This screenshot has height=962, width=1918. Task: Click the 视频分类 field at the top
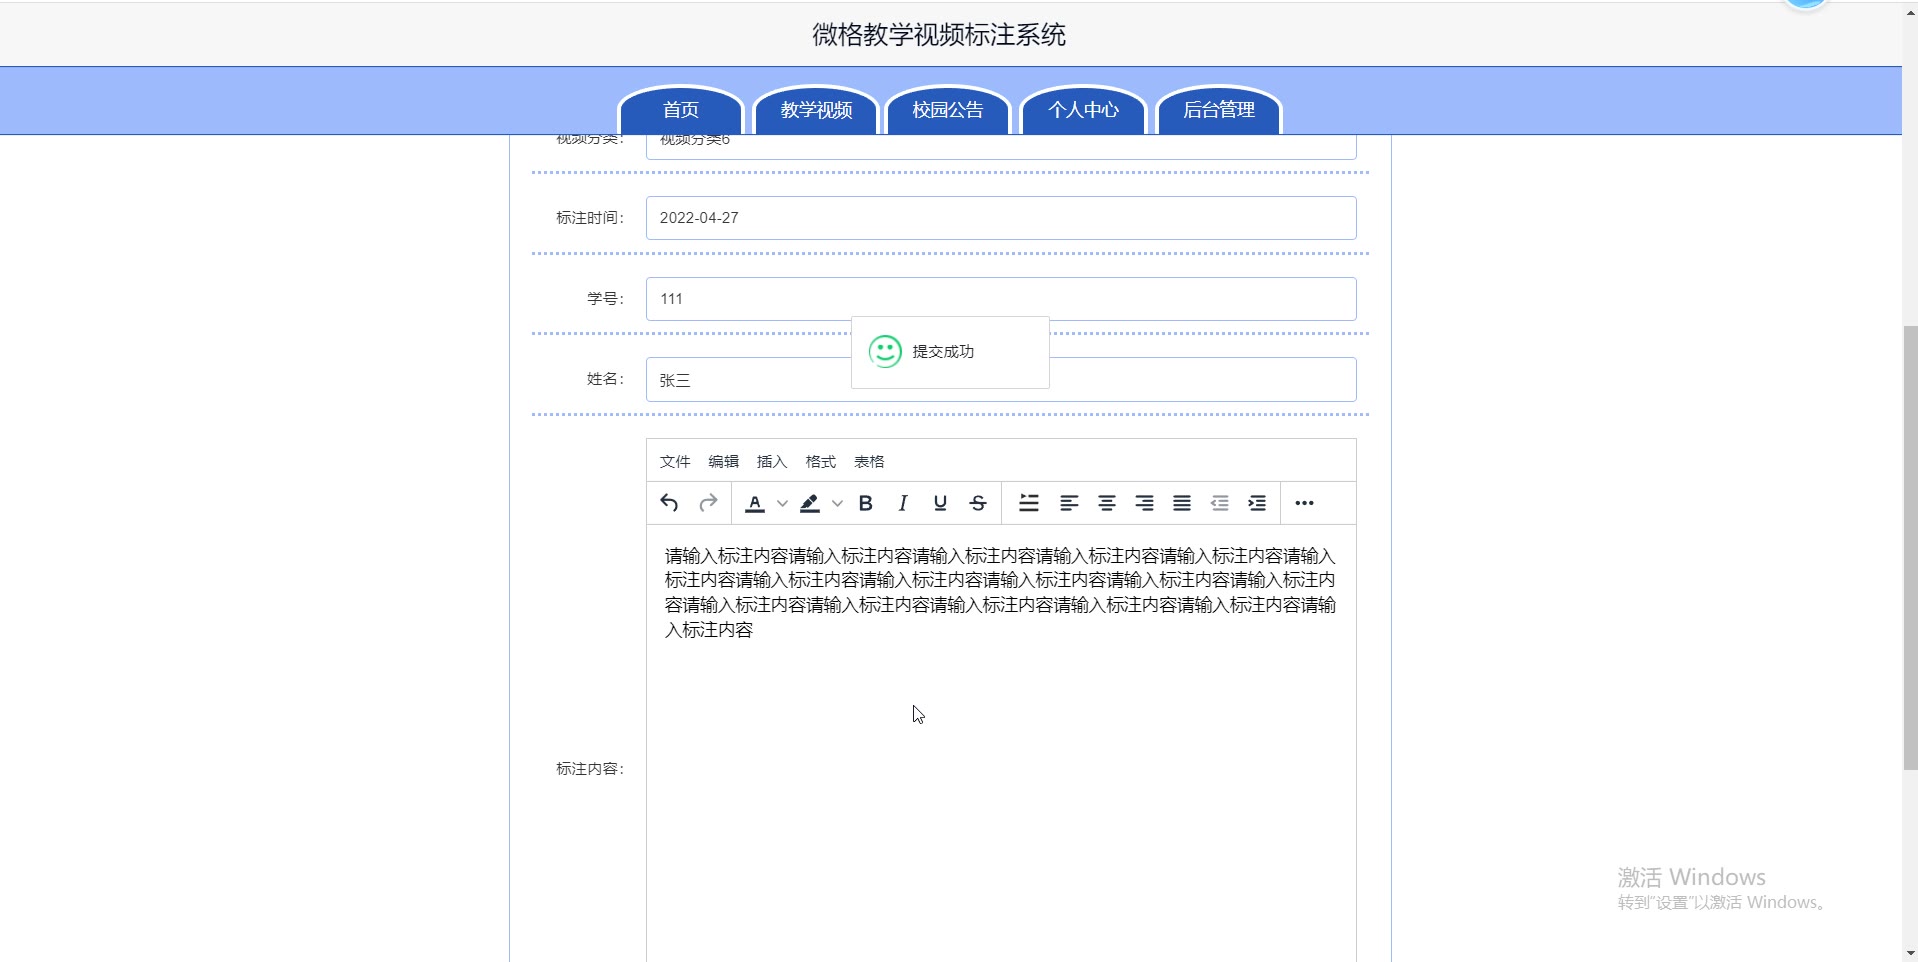pyautogui.click(x=1001, y=147)
